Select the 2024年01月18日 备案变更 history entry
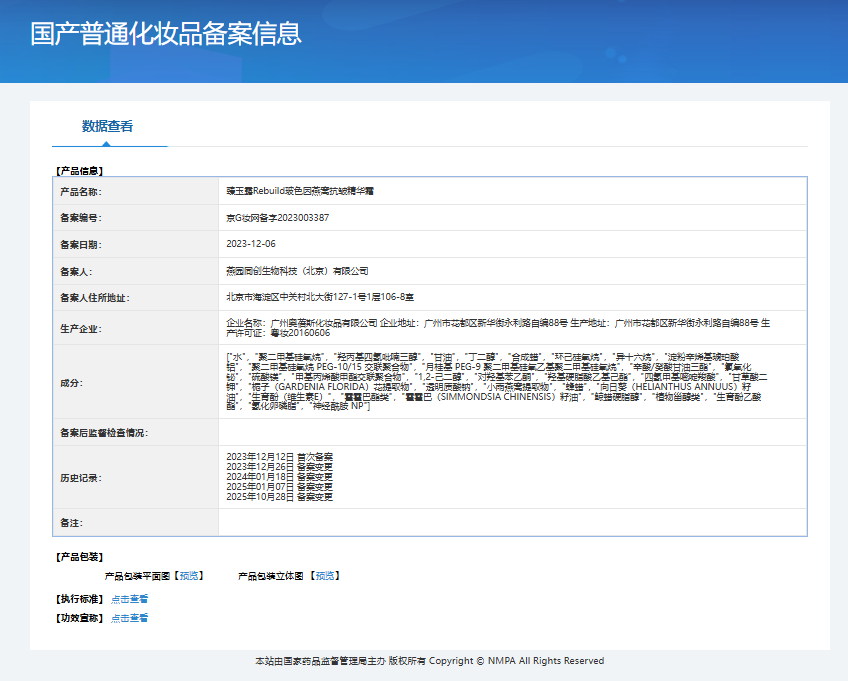The width and height of the screenshot is (848, 681). pos(279,477)
